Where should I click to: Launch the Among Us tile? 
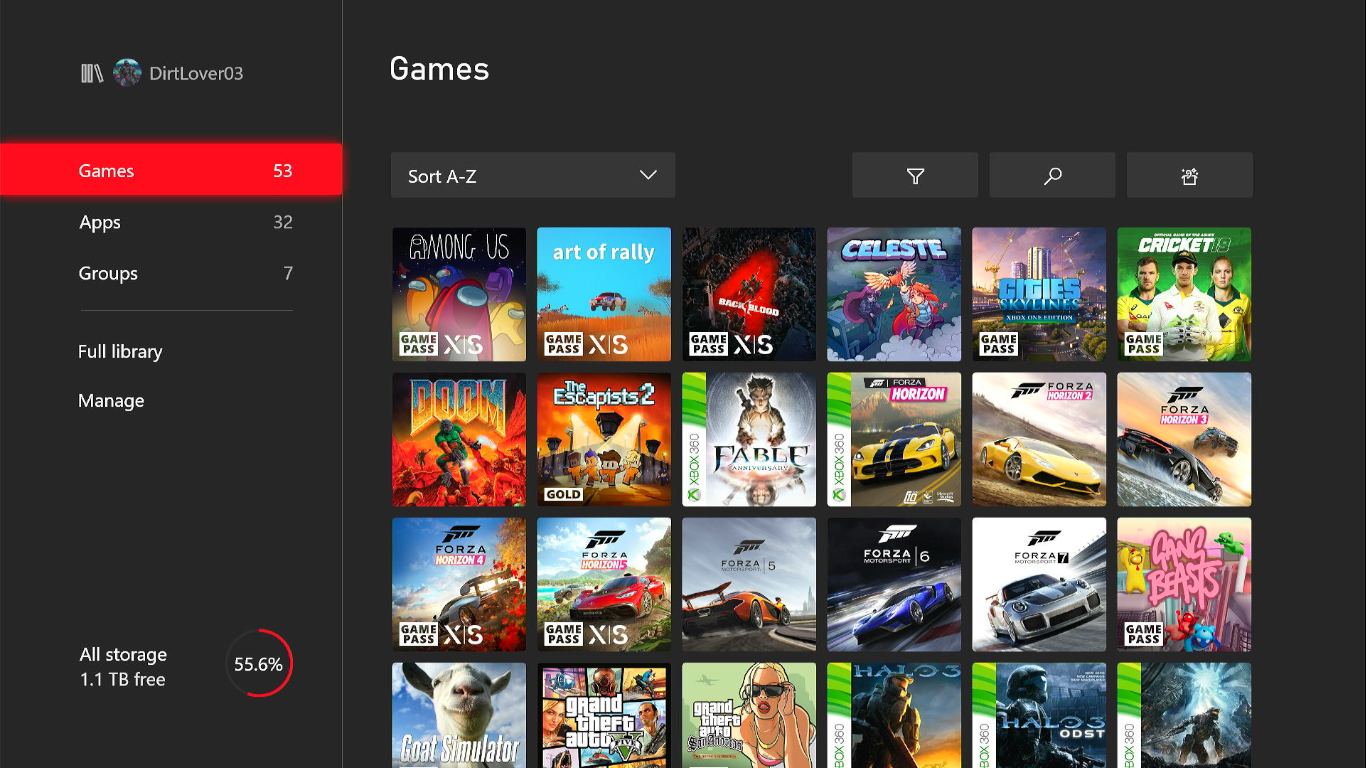tap(459, 294)
